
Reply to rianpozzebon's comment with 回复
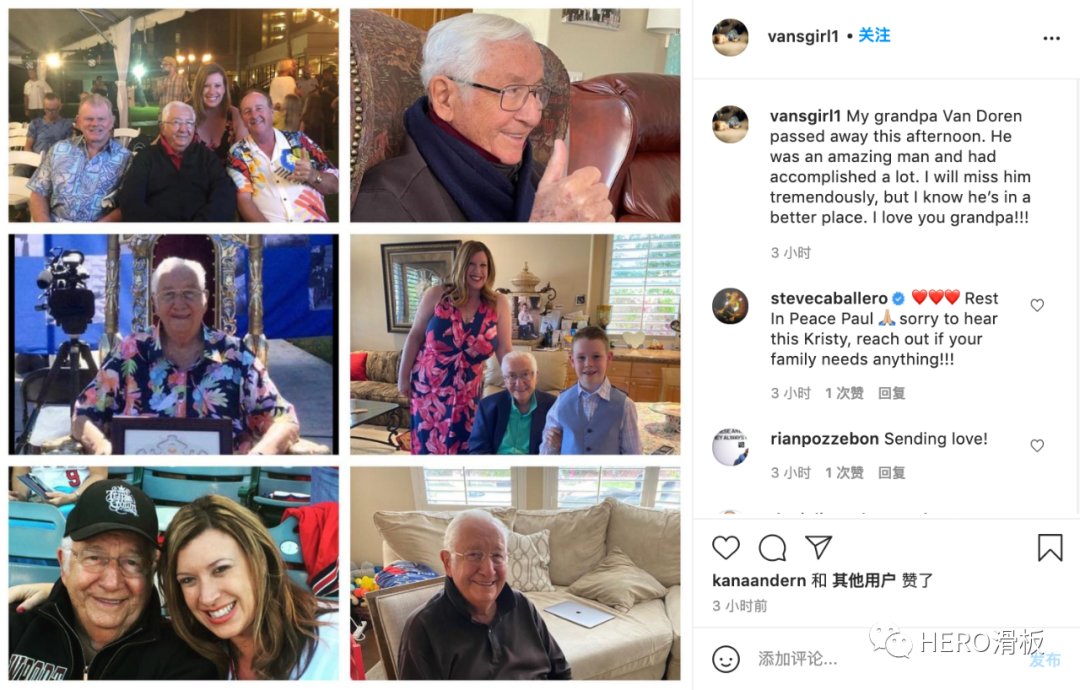(891, 472)
